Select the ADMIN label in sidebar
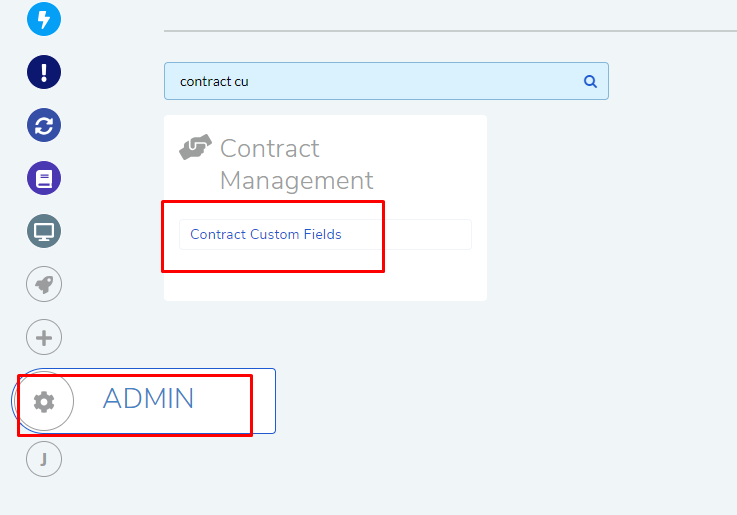The image size is (737, 515). pyautogui.click(x=148, y=398)
